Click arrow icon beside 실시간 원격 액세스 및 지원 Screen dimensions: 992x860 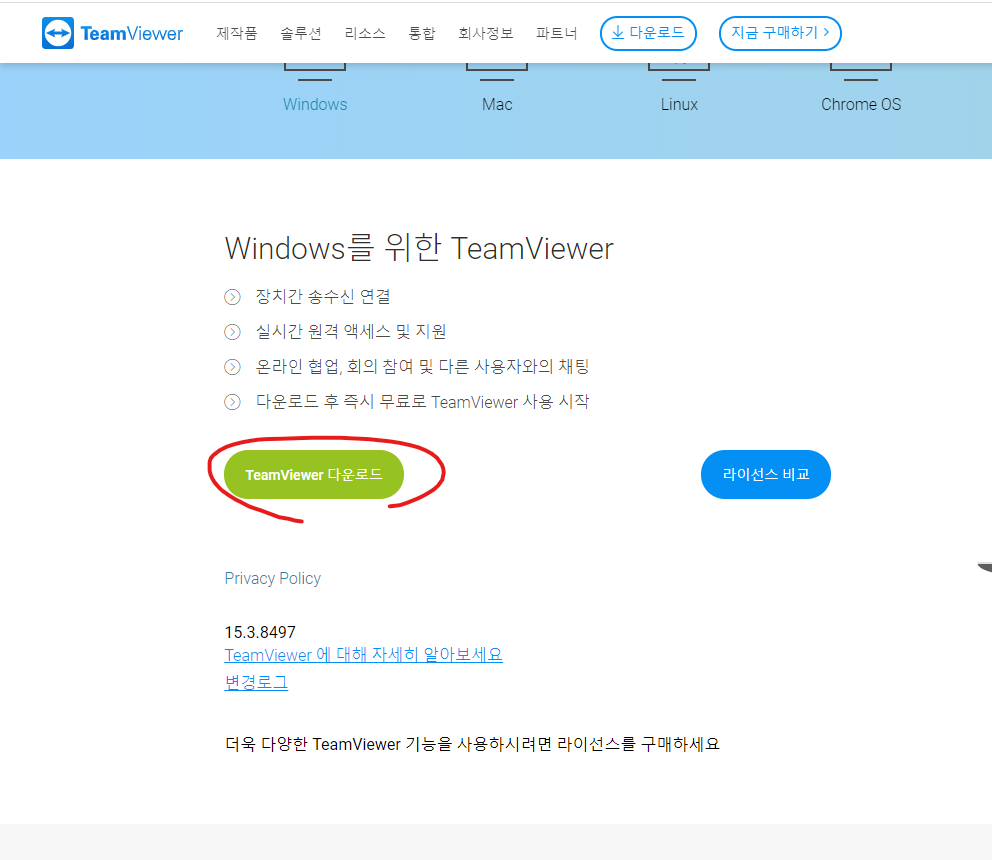tap(232, 332)
